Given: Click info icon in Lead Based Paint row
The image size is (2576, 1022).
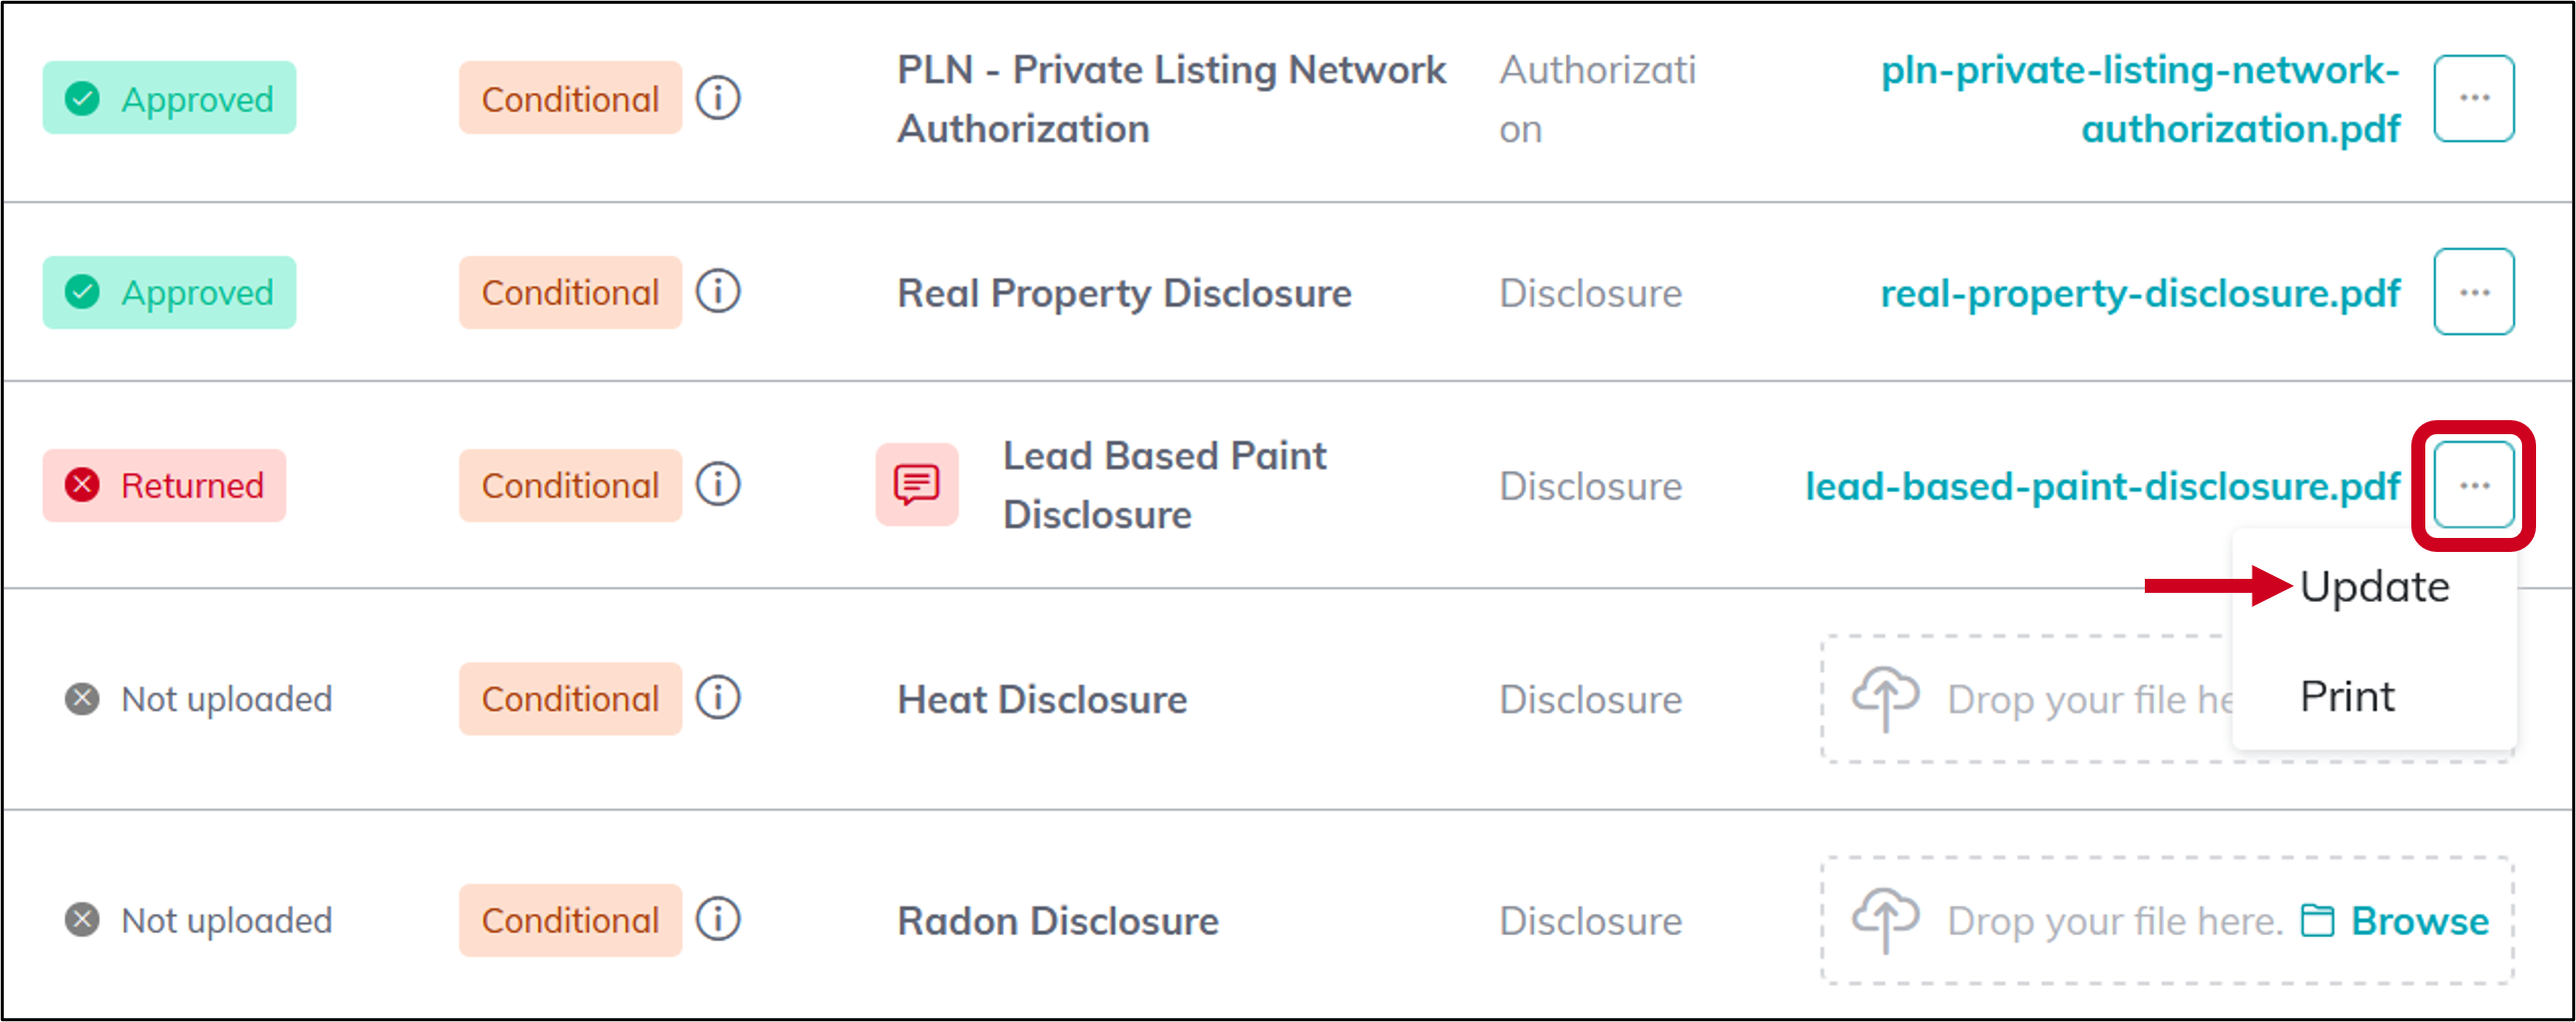Looking at the screenshot, I should tap(718, 485).
